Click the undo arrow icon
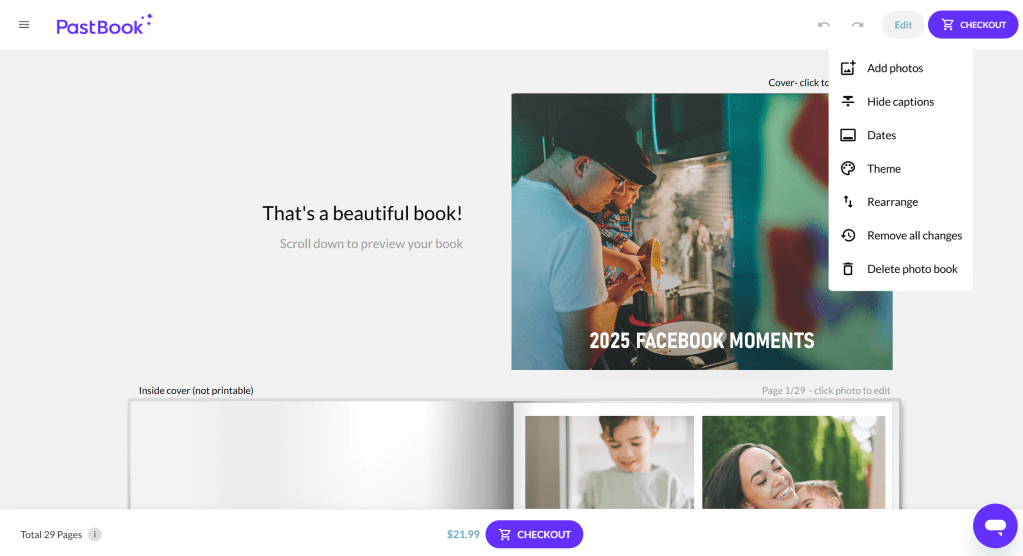This screenshot has height=556, width=1023. coord(824,25)
